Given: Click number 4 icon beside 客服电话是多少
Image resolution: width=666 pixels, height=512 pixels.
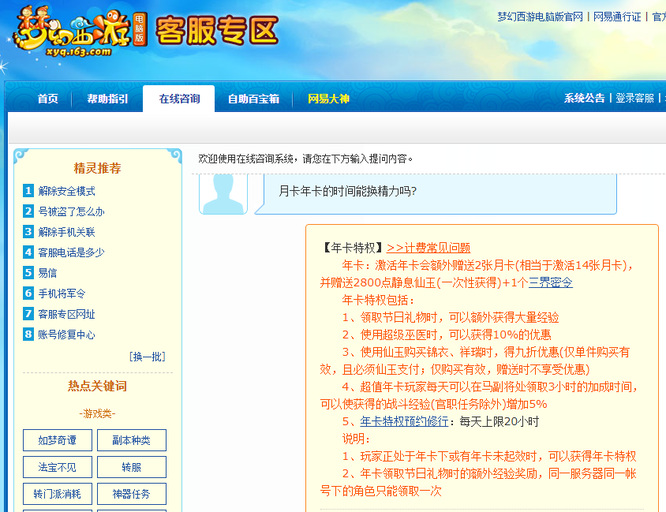Looking at the screenshot, I should coord(28,252).
